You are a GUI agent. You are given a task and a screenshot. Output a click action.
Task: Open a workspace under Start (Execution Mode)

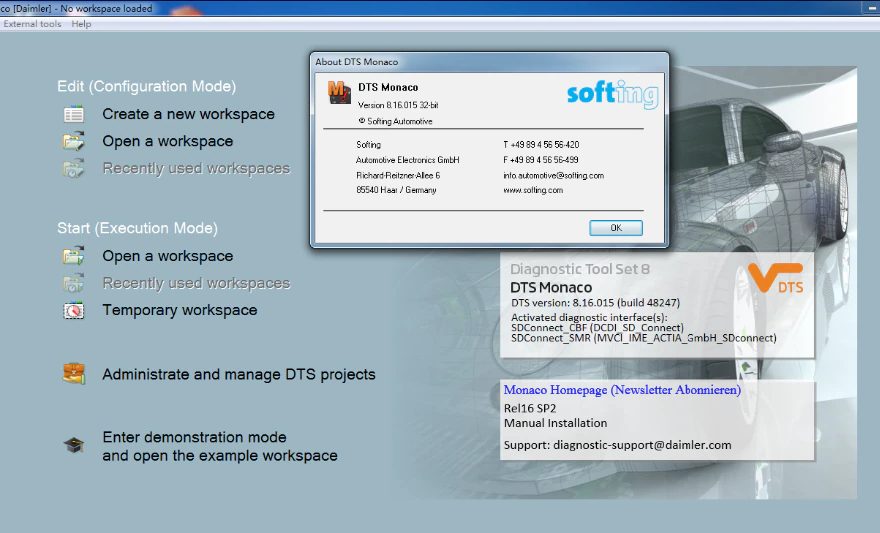pos(167,256)
